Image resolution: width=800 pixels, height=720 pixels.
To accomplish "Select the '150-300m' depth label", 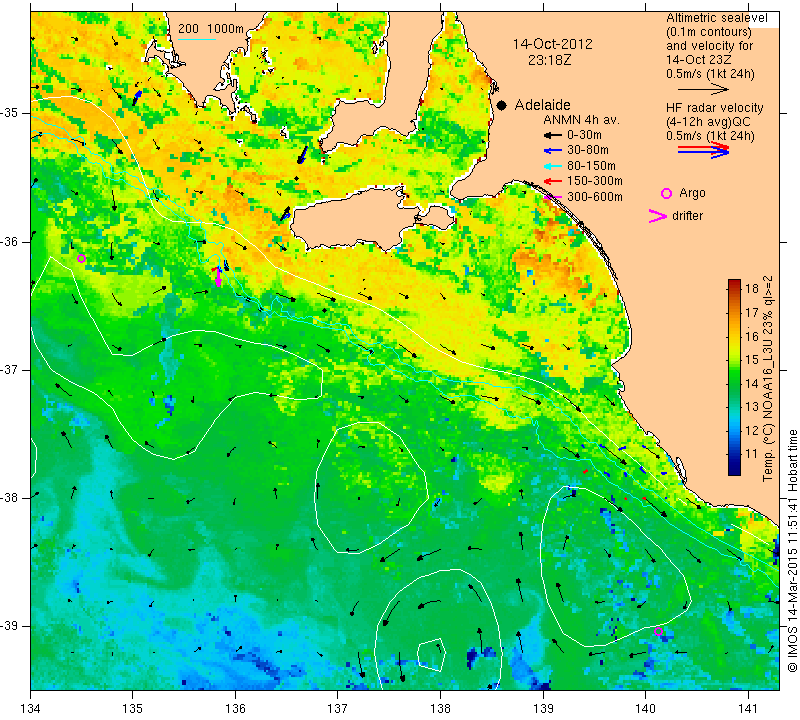I will tap(595, 181).
